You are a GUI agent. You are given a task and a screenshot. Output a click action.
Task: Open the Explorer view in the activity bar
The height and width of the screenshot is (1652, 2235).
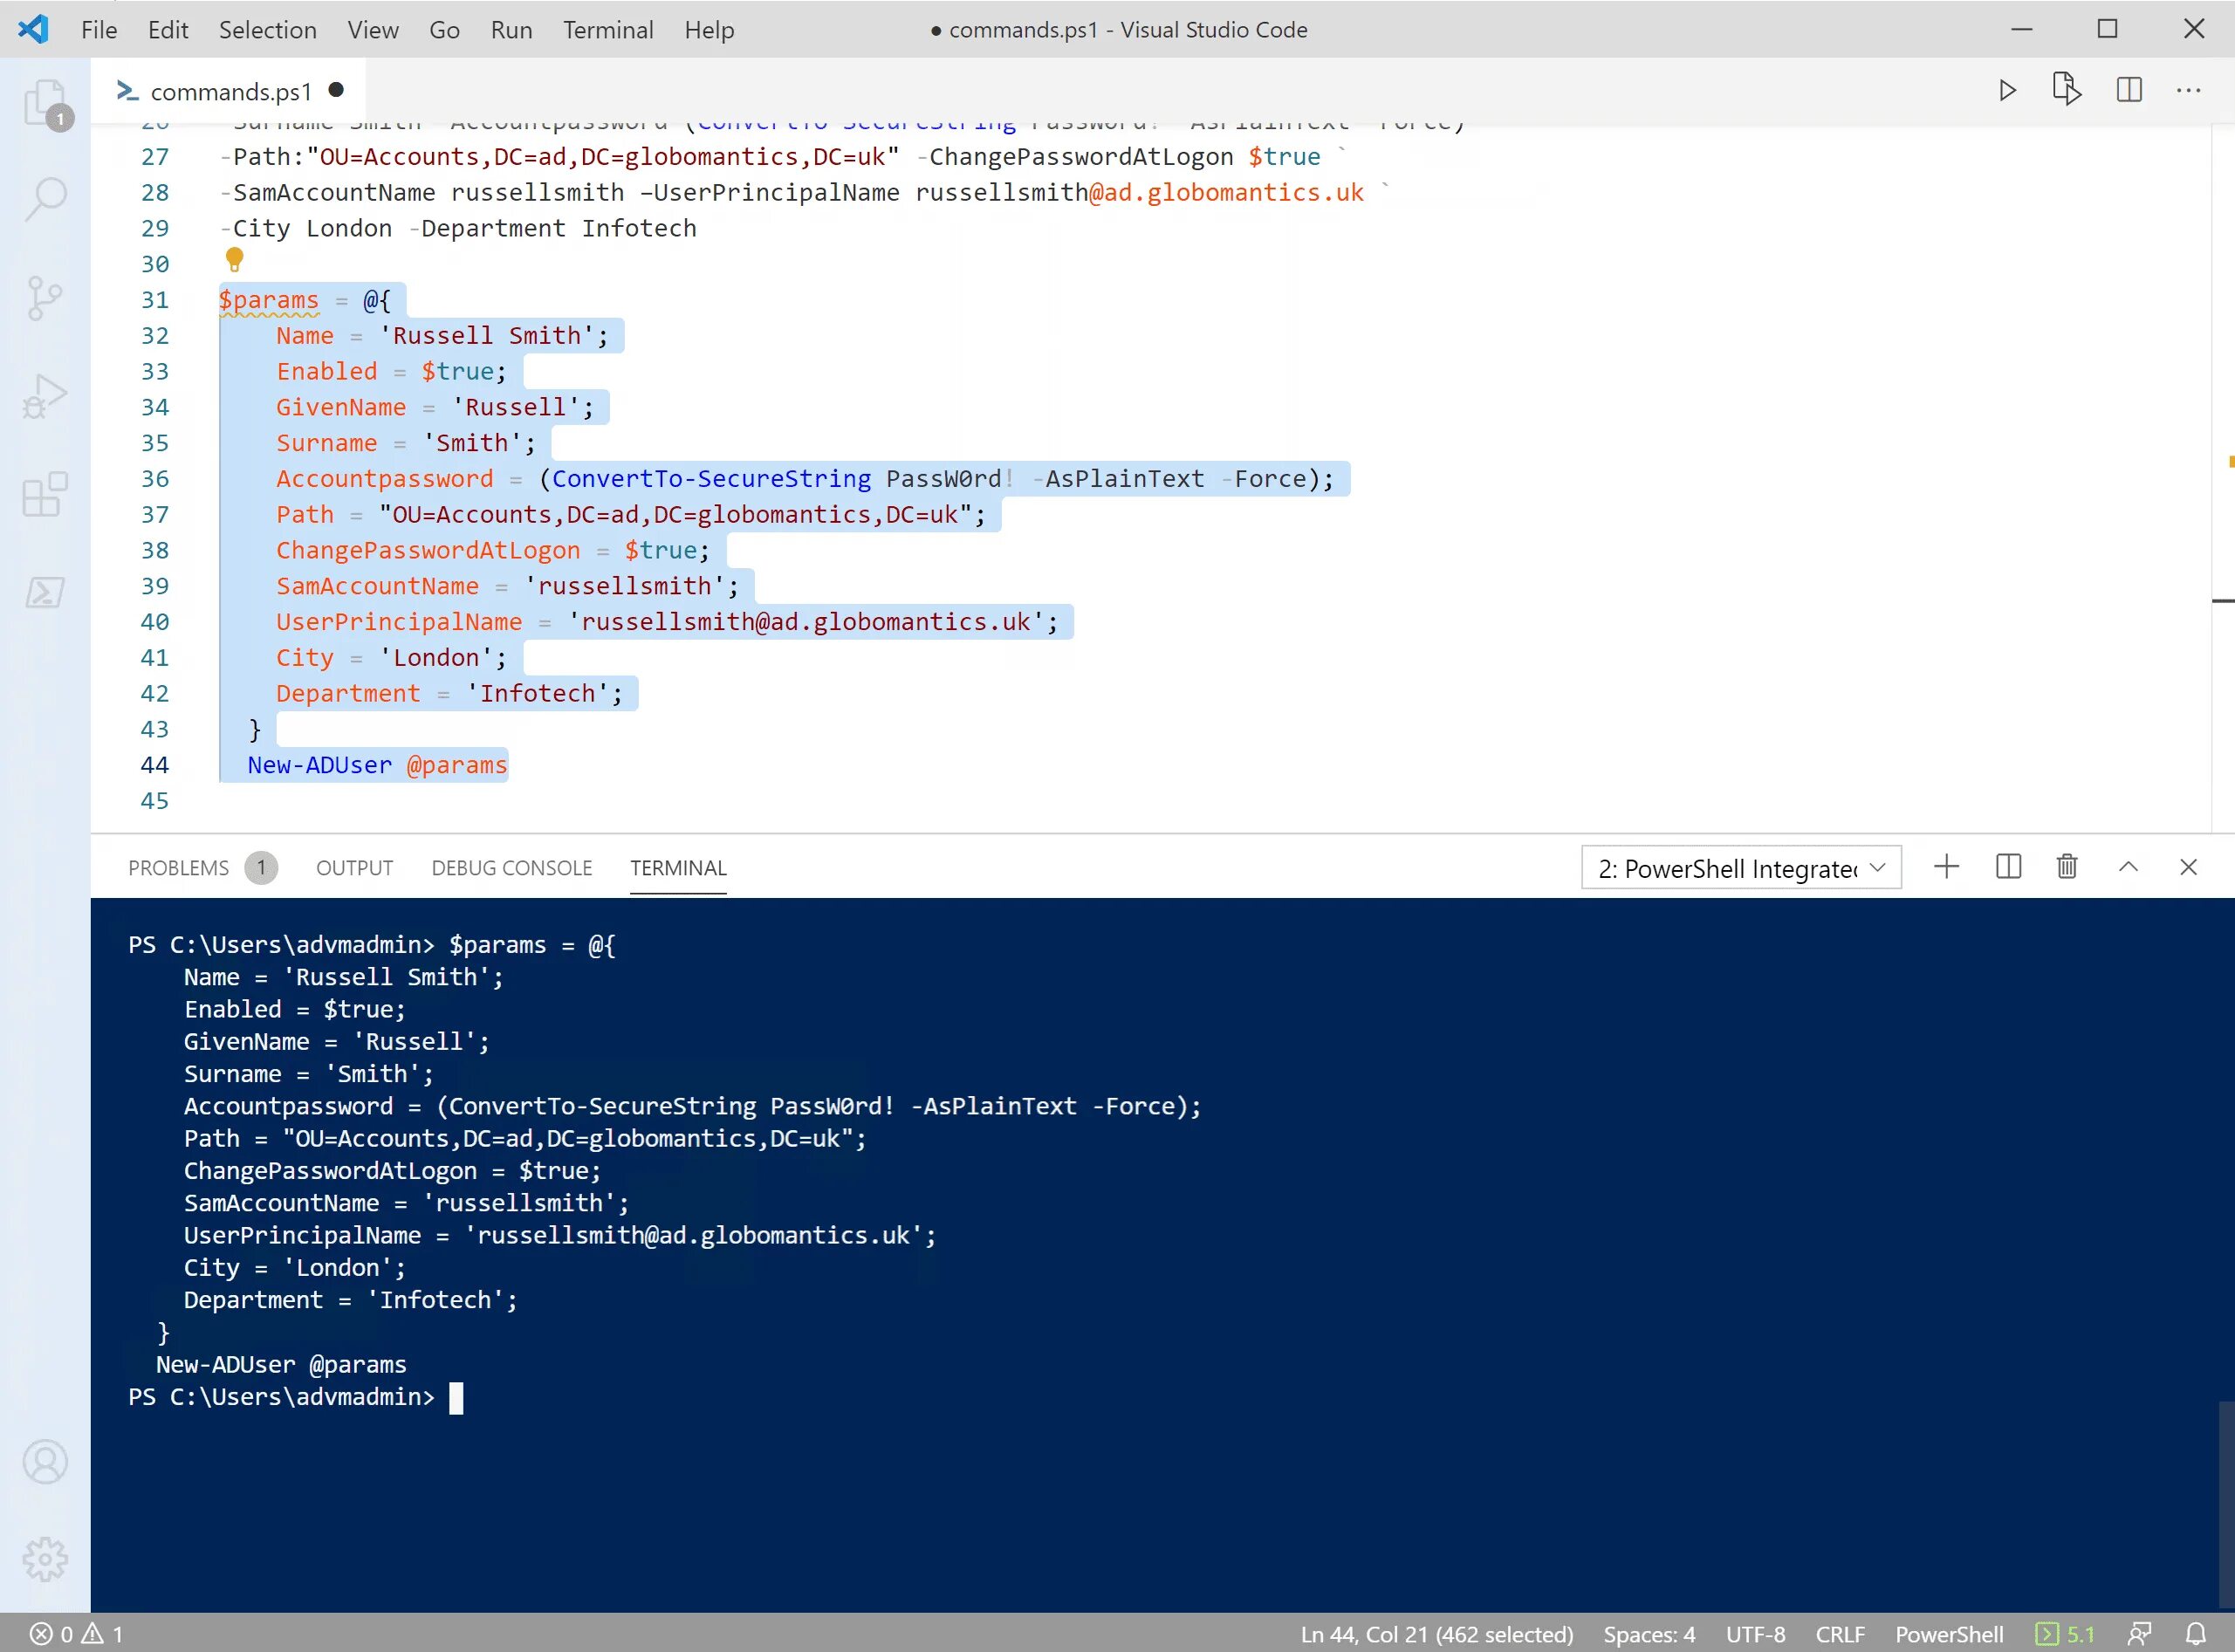point(45,102)
